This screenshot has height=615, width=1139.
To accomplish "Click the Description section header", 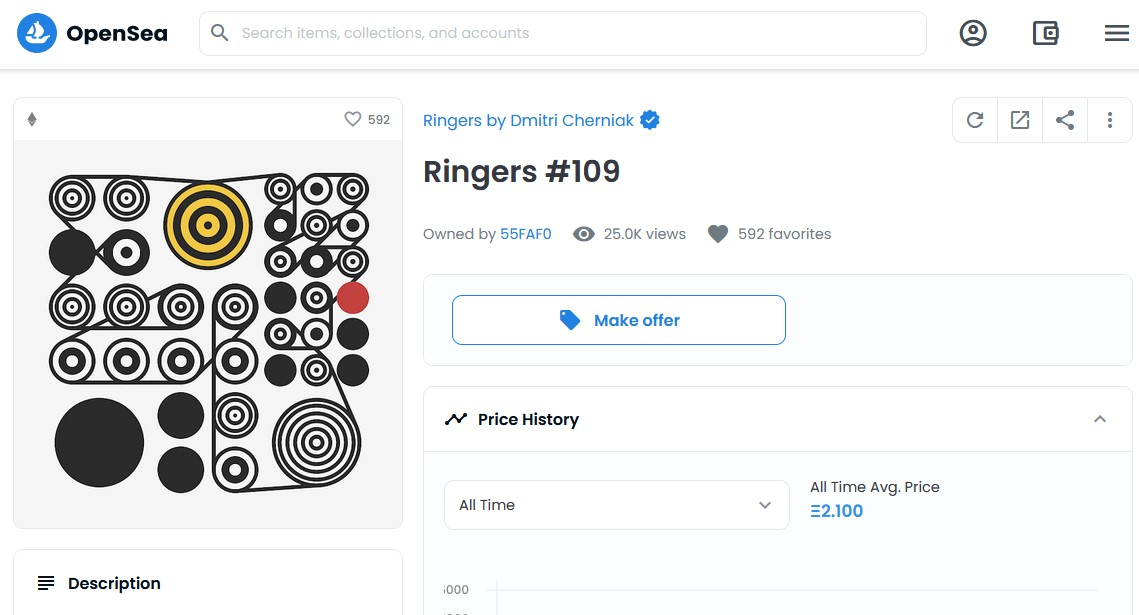I will (x=114, y=583).
